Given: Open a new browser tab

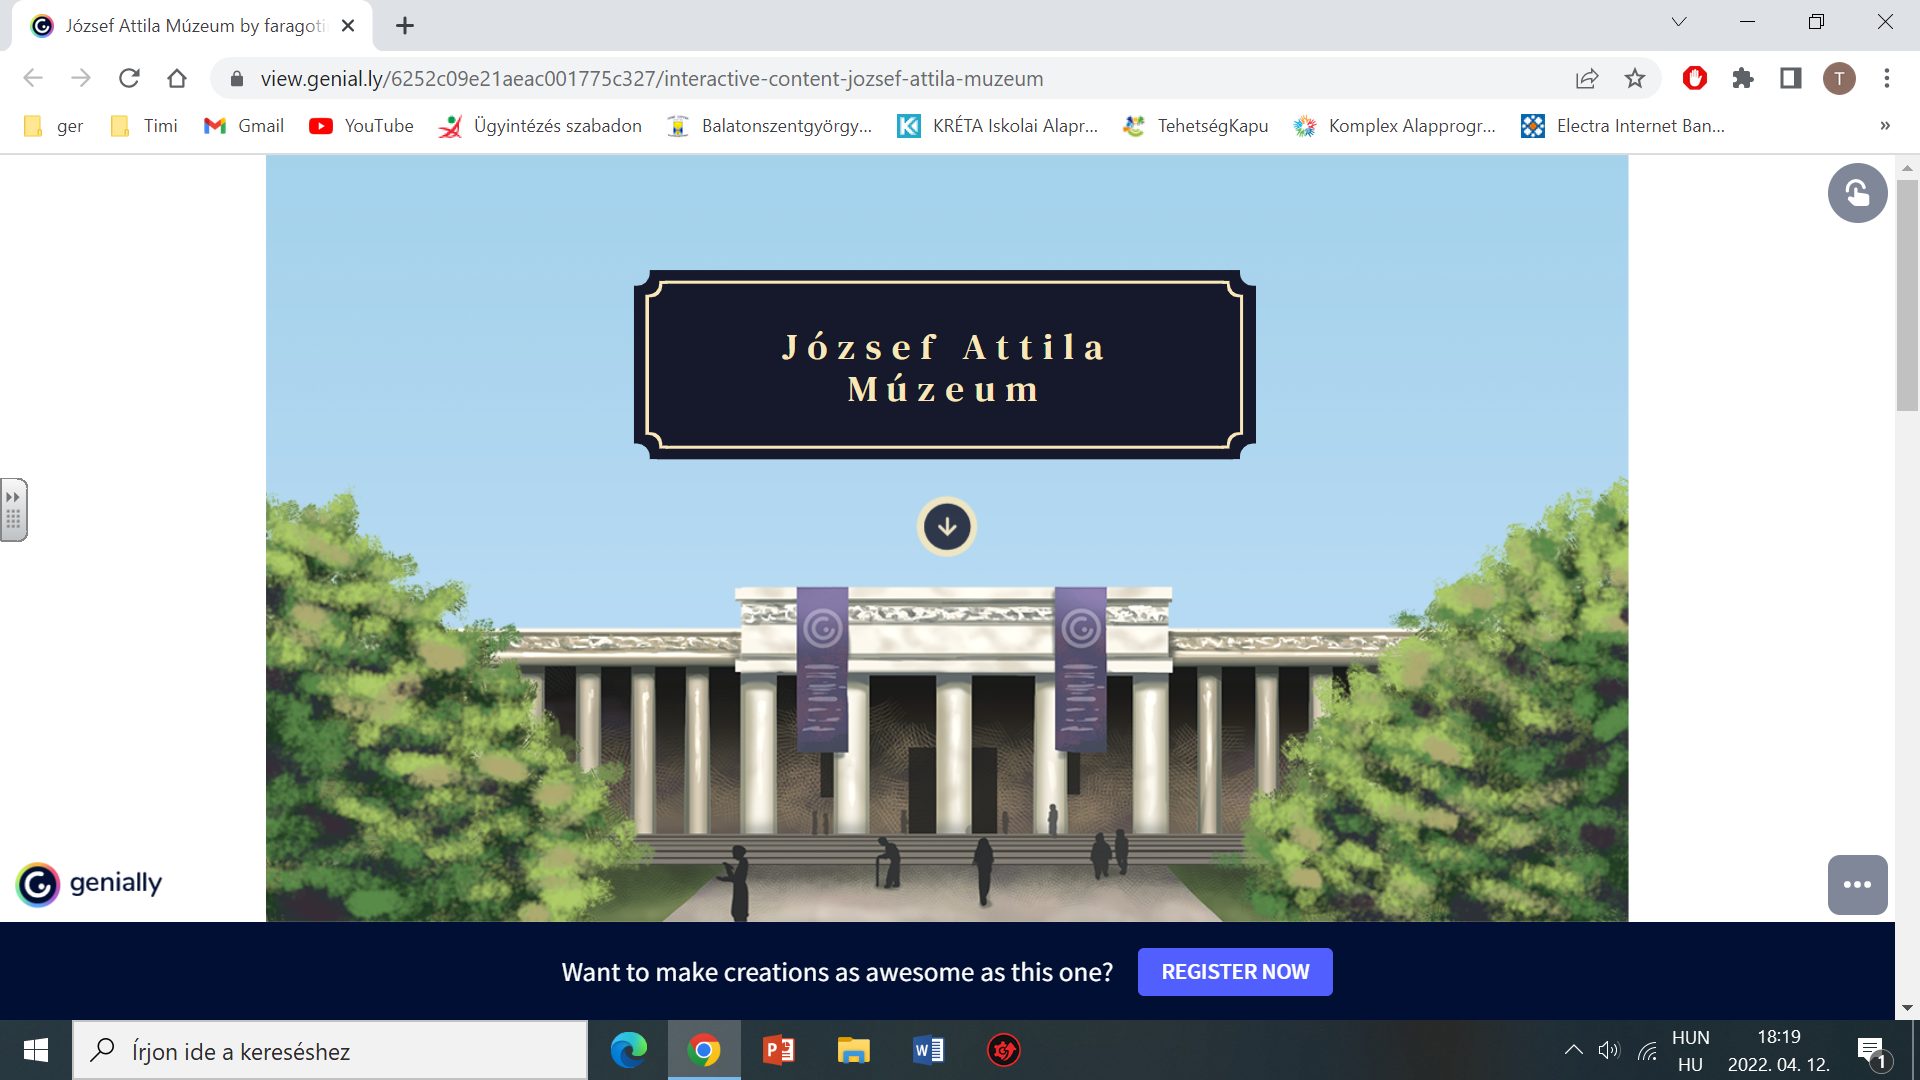Looking at the screenshot, I should (x=405, y=26).
